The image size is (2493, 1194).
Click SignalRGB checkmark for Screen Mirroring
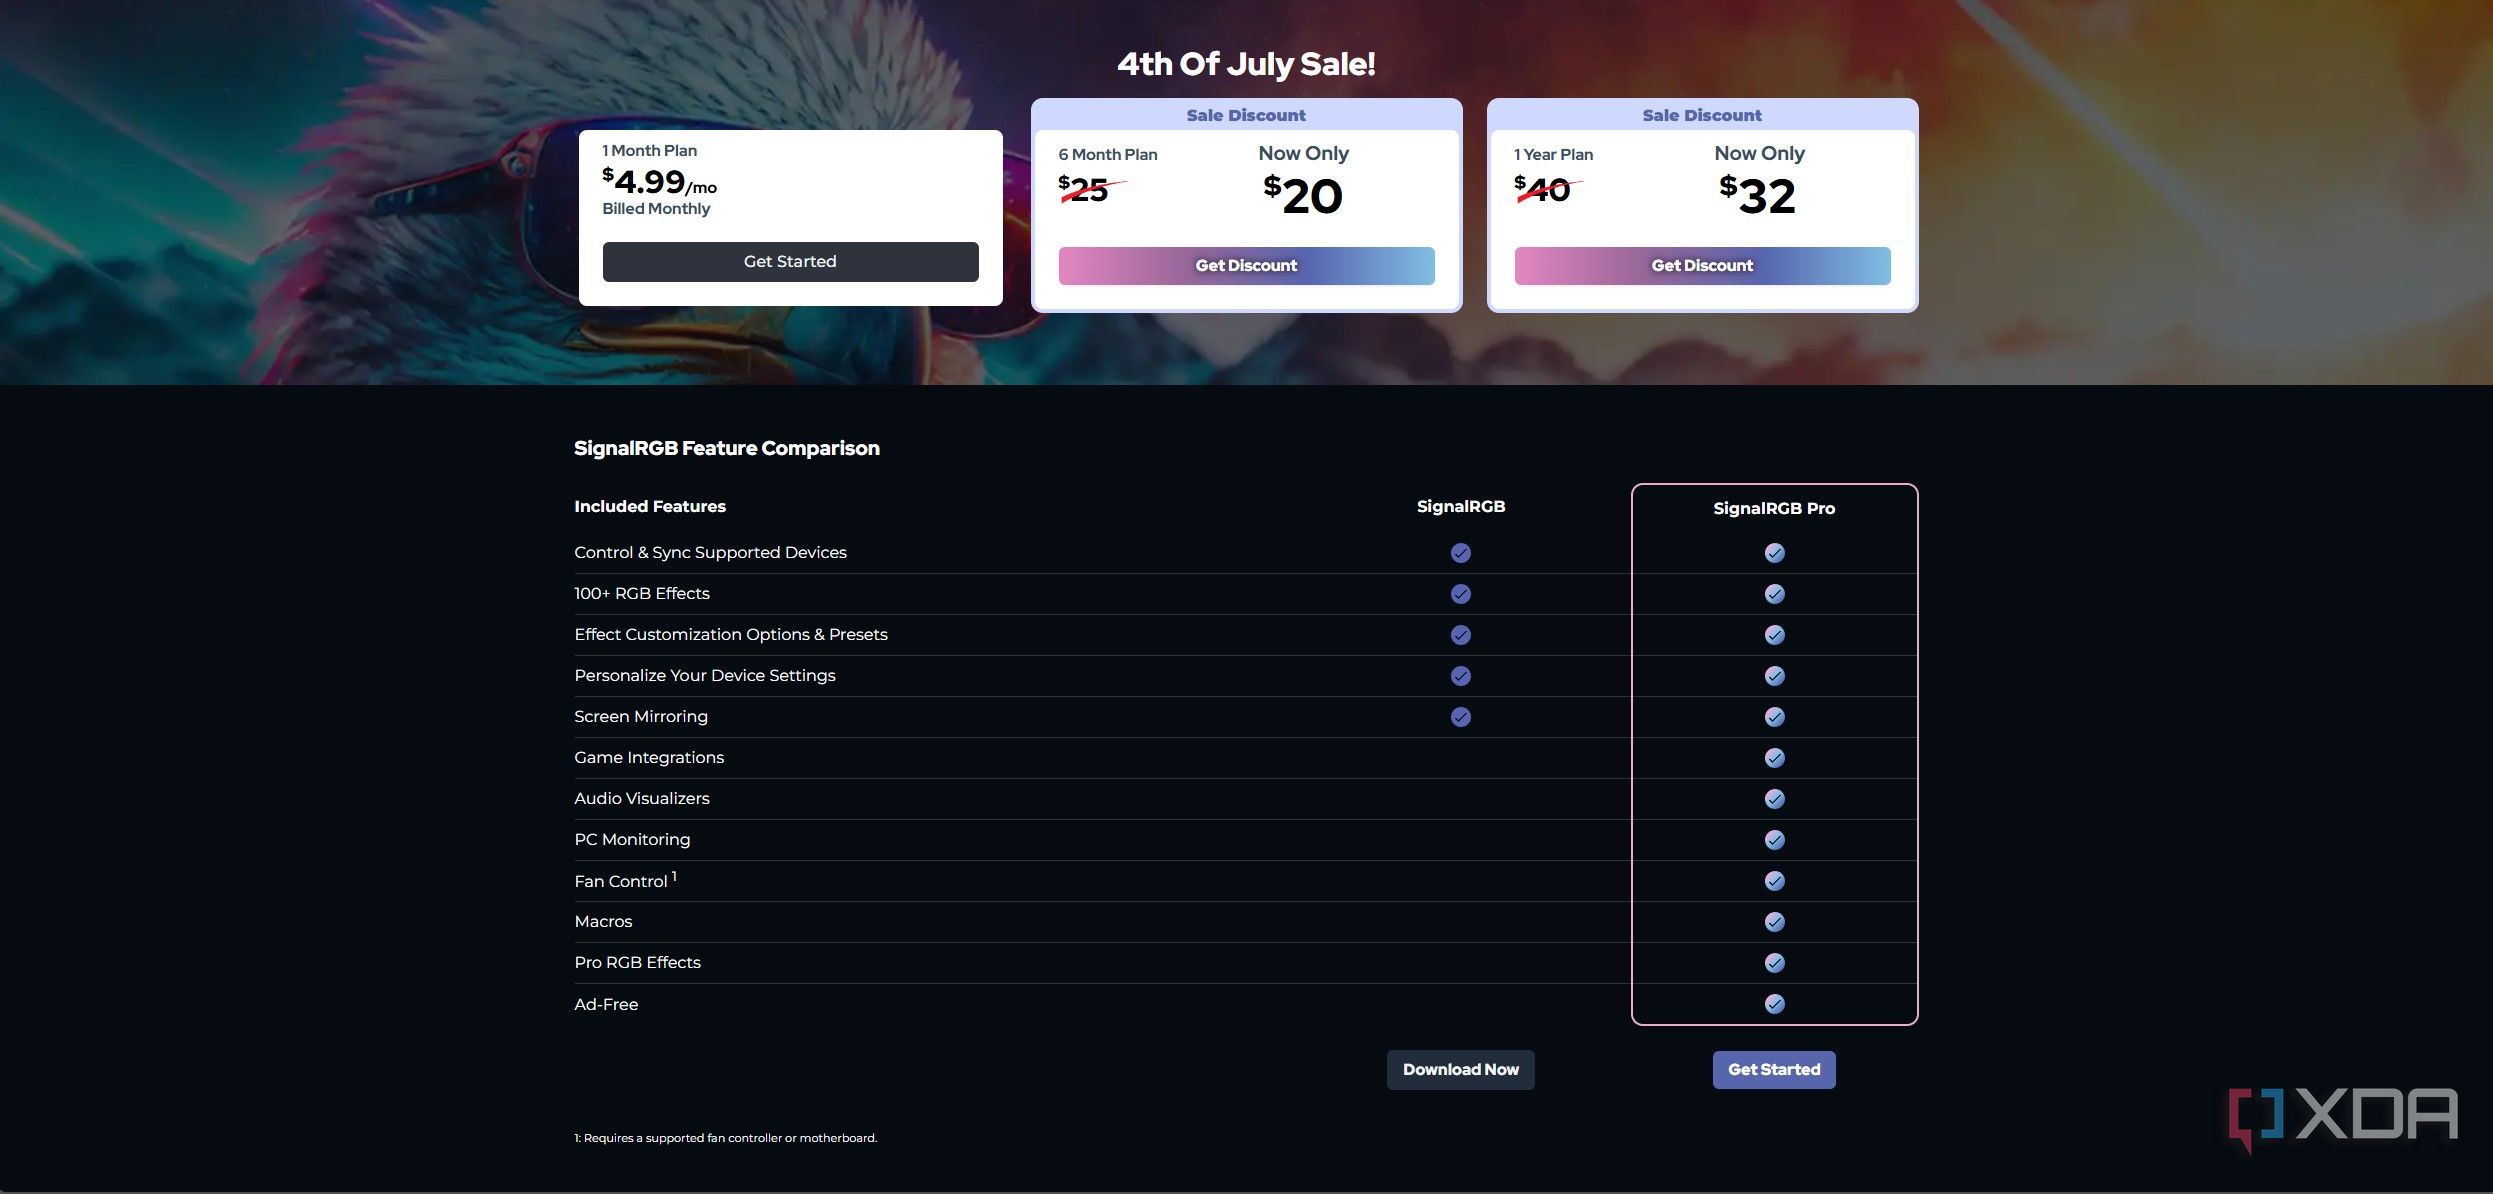point(1461,717)
